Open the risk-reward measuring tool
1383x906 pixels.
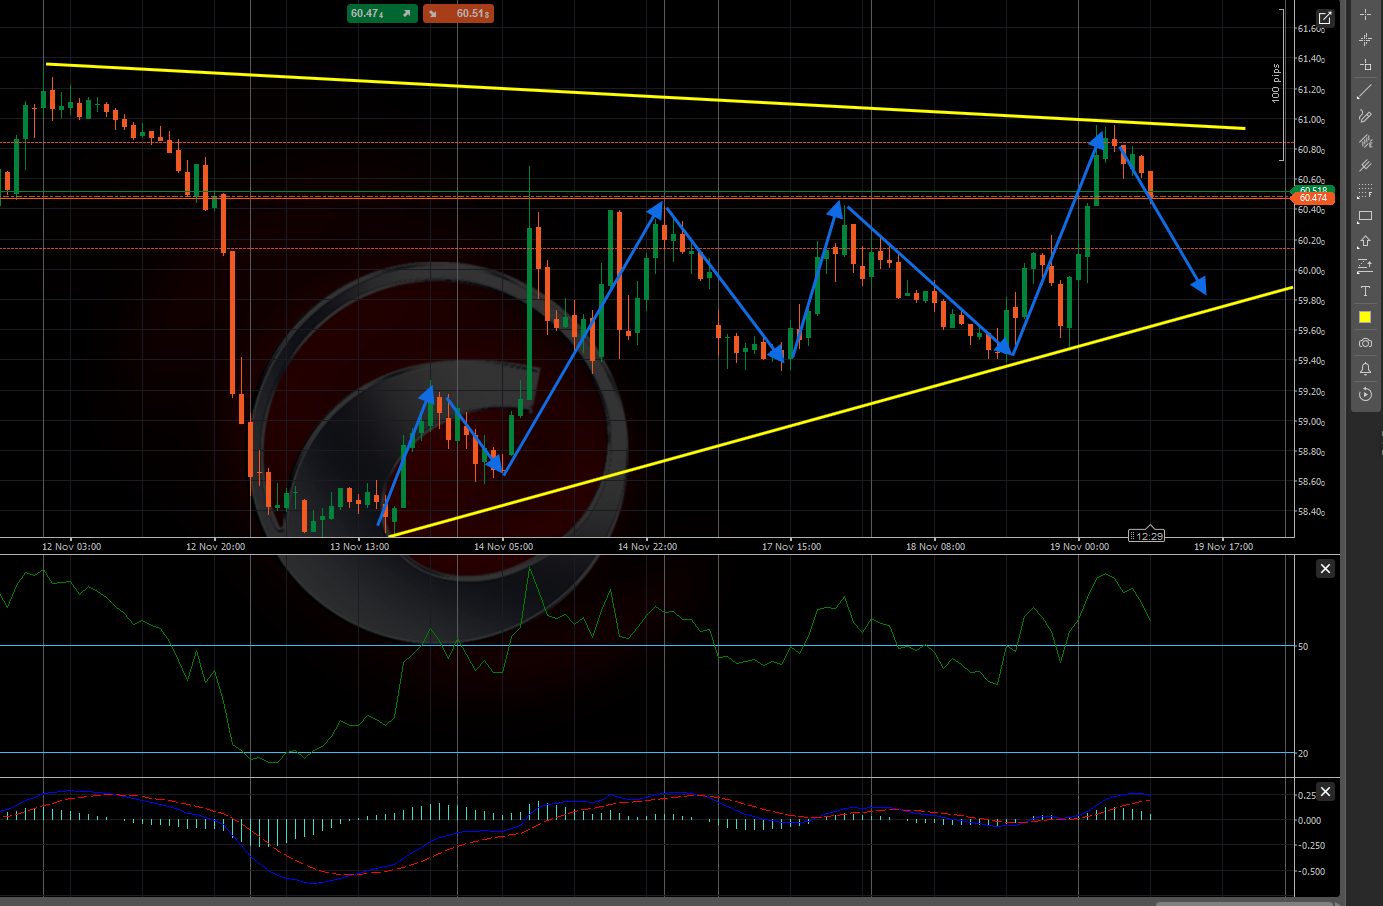[1365, 266]
